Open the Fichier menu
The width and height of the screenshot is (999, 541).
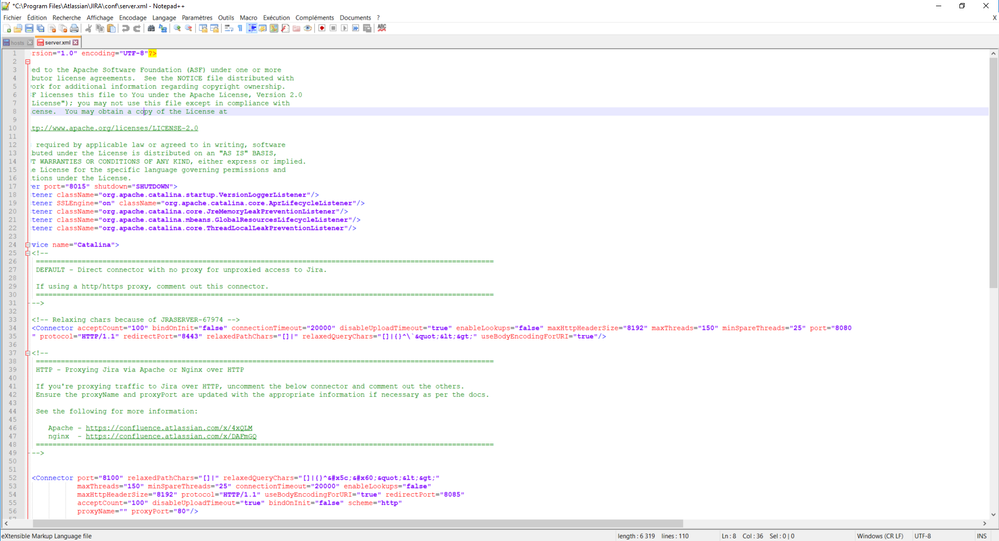(12, 18)
